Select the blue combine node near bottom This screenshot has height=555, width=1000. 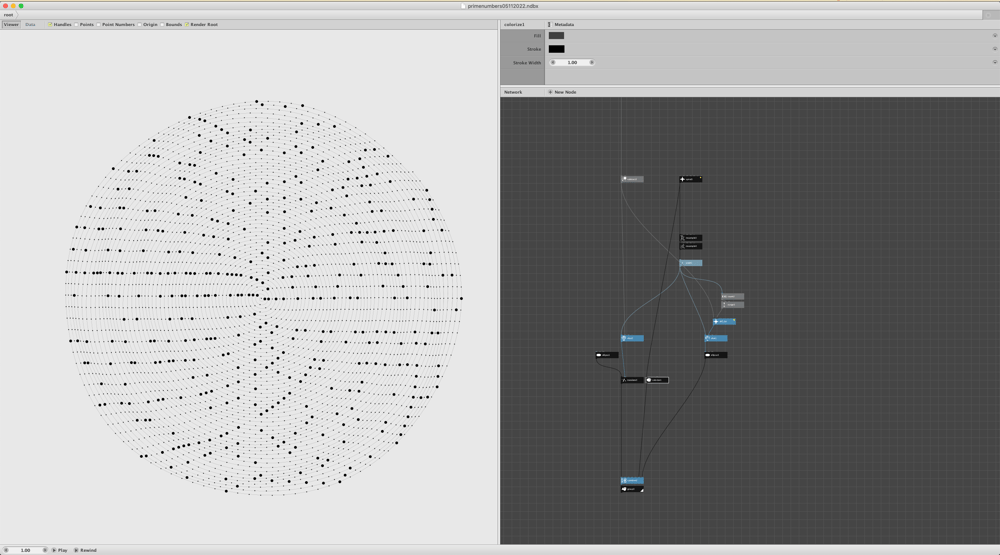[632, 480]
